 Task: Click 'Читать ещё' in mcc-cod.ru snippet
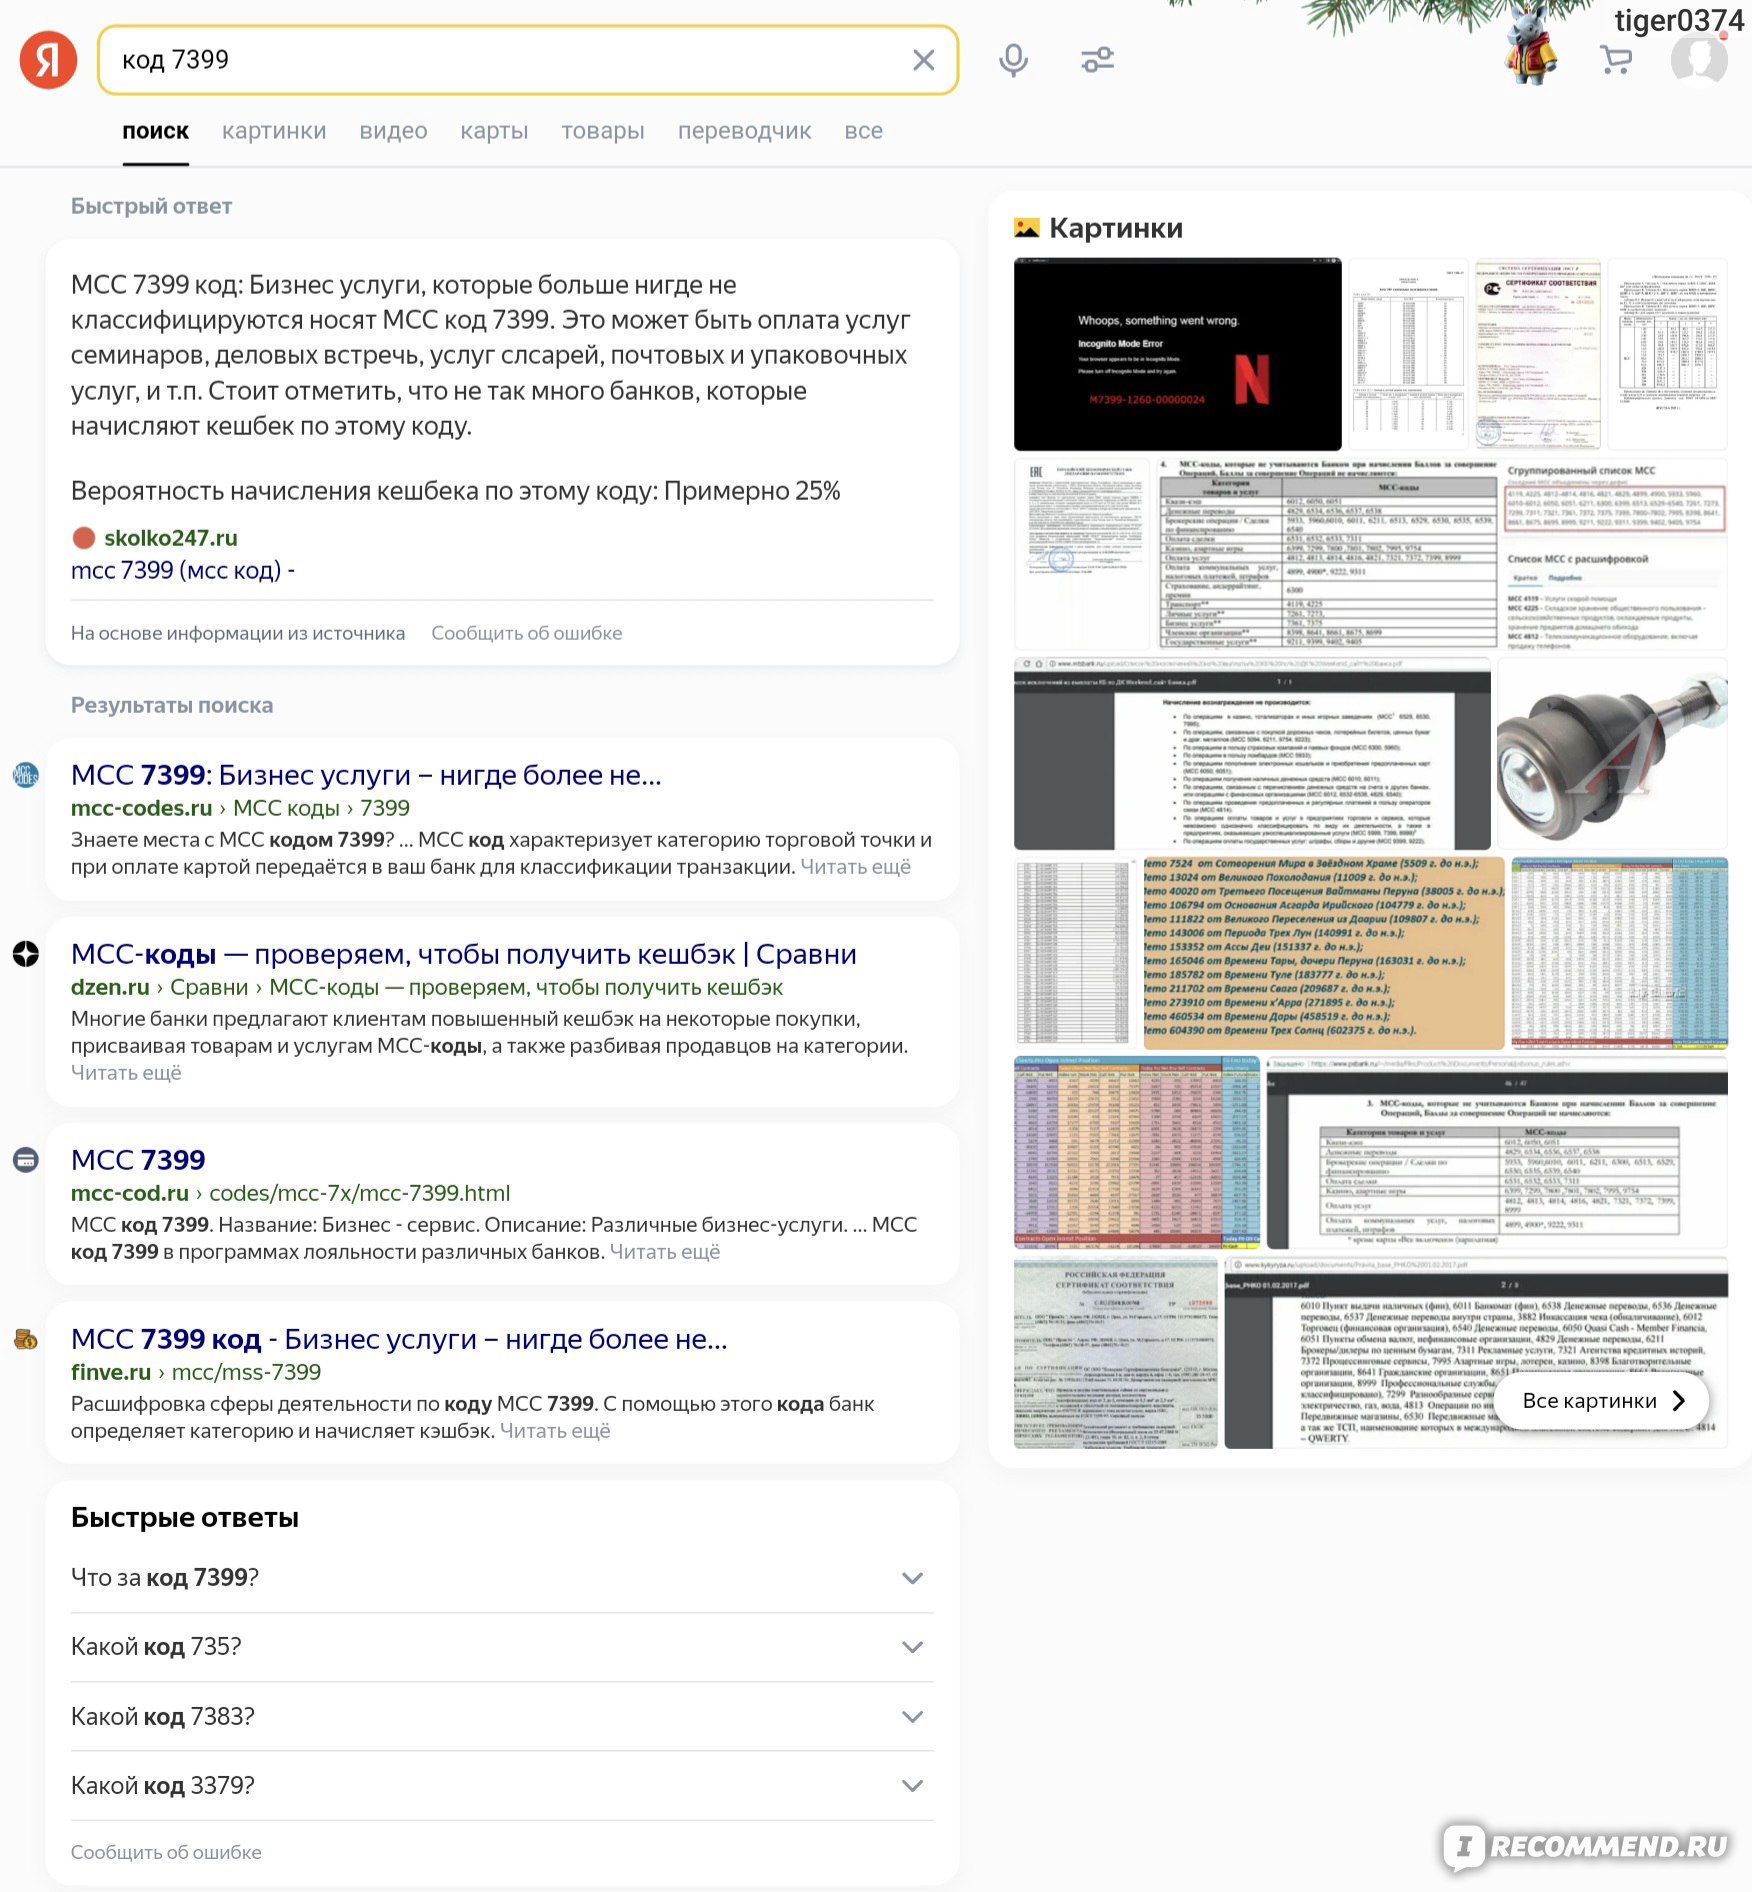coord(665,1252)
